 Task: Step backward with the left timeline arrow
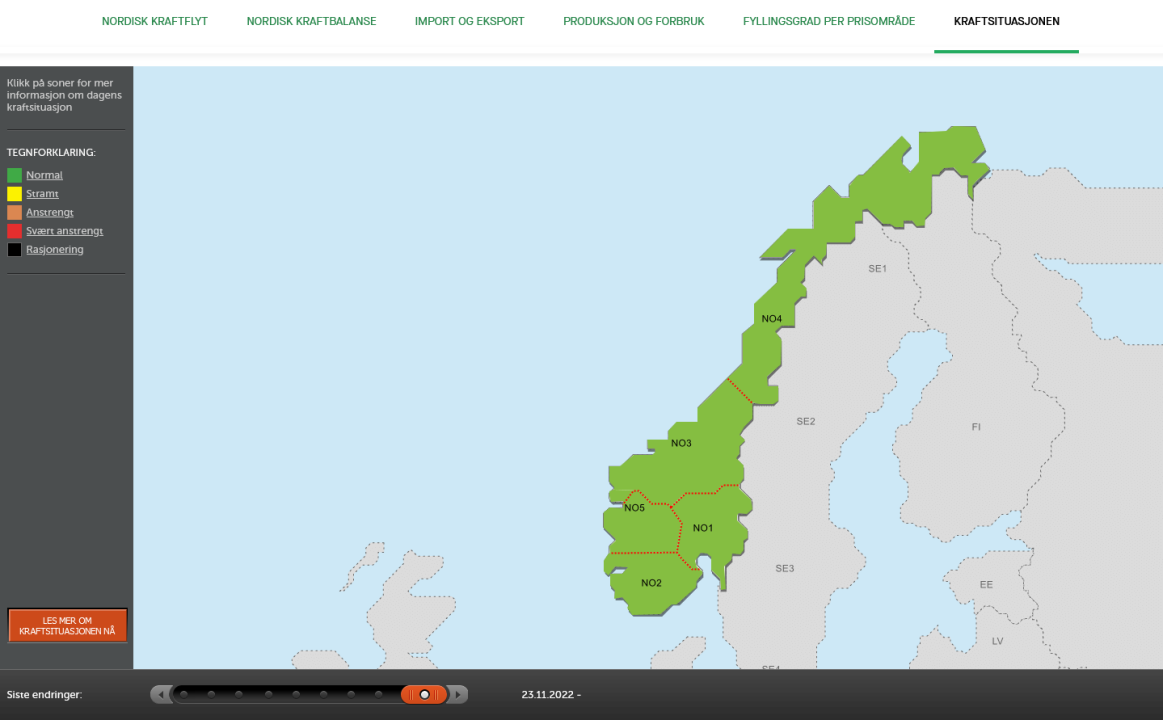coord(161,693)
